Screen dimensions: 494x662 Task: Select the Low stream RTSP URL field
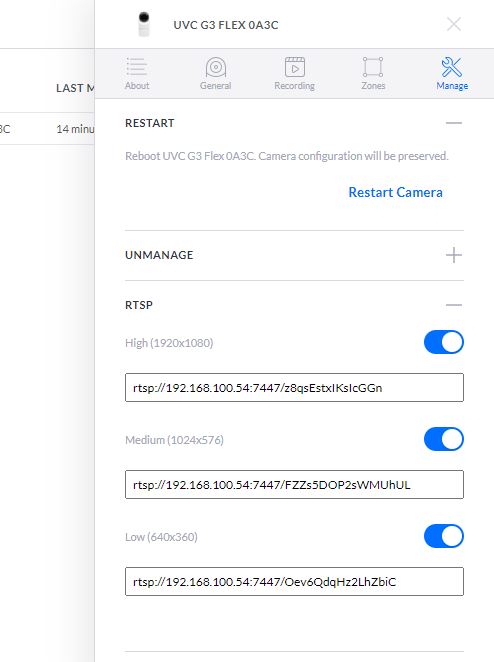click(294, 582)
